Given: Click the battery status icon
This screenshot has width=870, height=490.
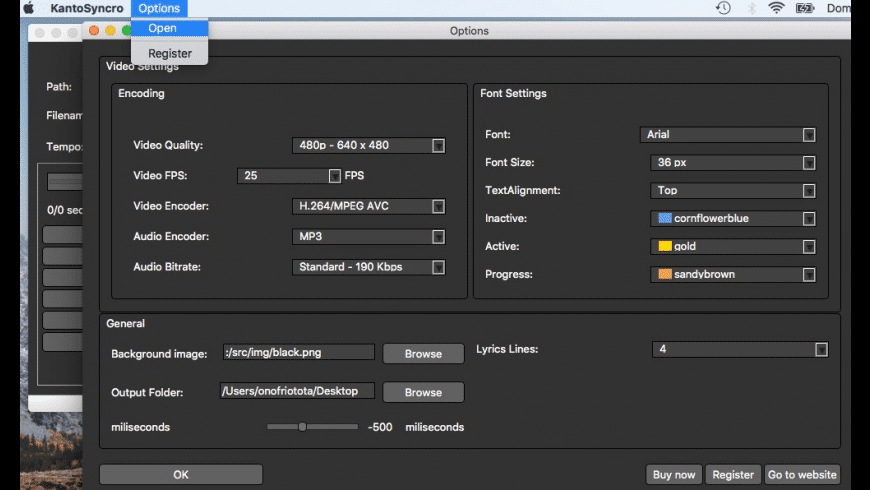Looking at the screenshot, I should (805, 8).
